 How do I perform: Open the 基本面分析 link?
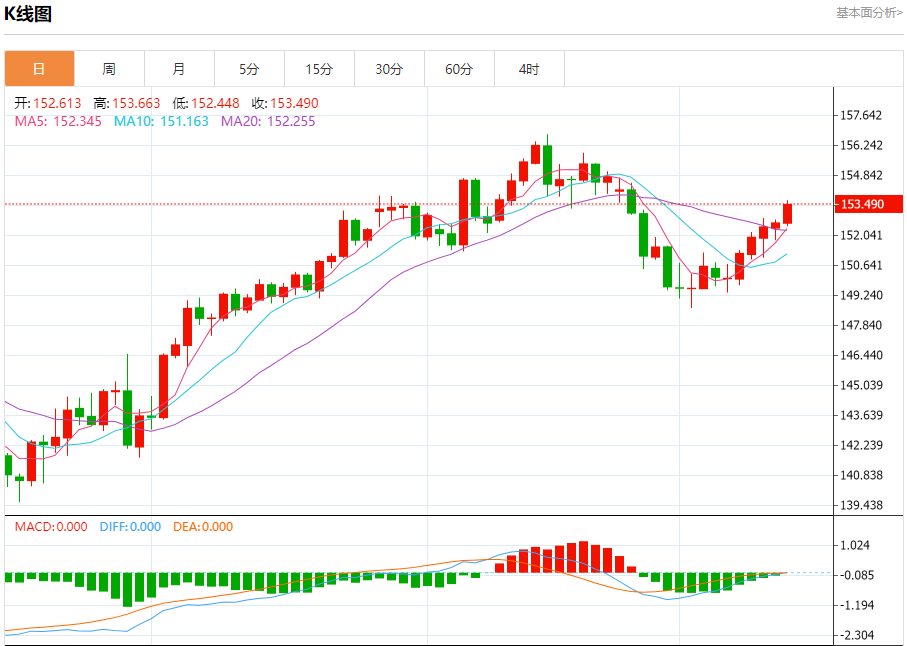click(x=869, y=12)
